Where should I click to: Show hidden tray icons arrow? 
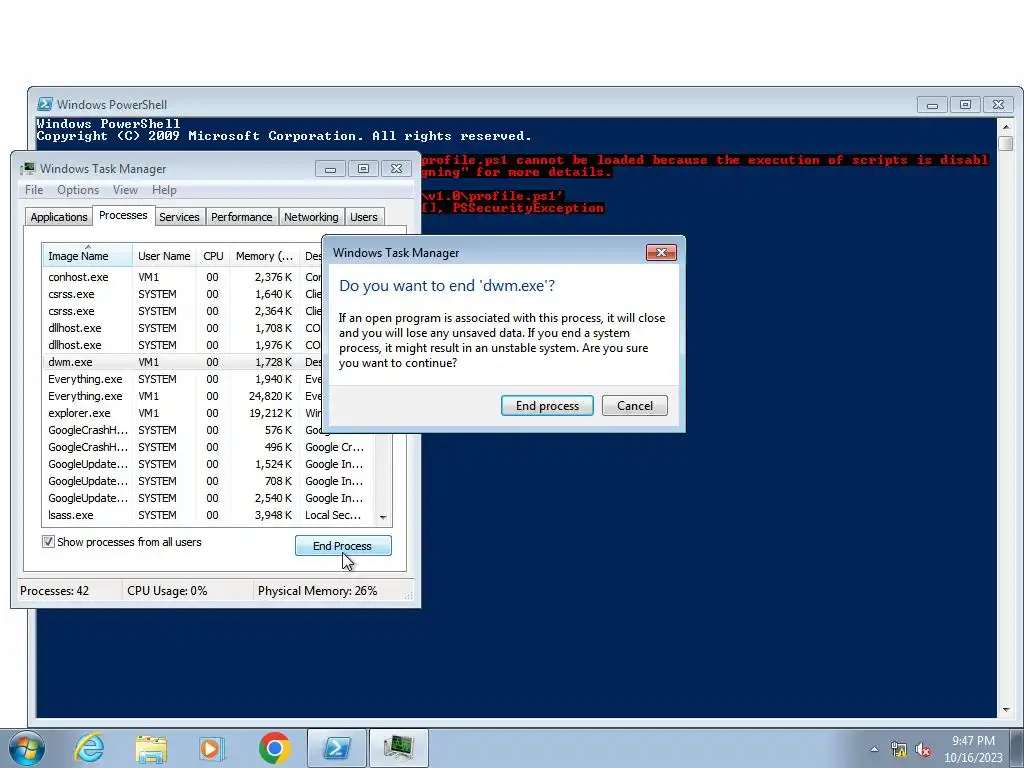point(874,749)
